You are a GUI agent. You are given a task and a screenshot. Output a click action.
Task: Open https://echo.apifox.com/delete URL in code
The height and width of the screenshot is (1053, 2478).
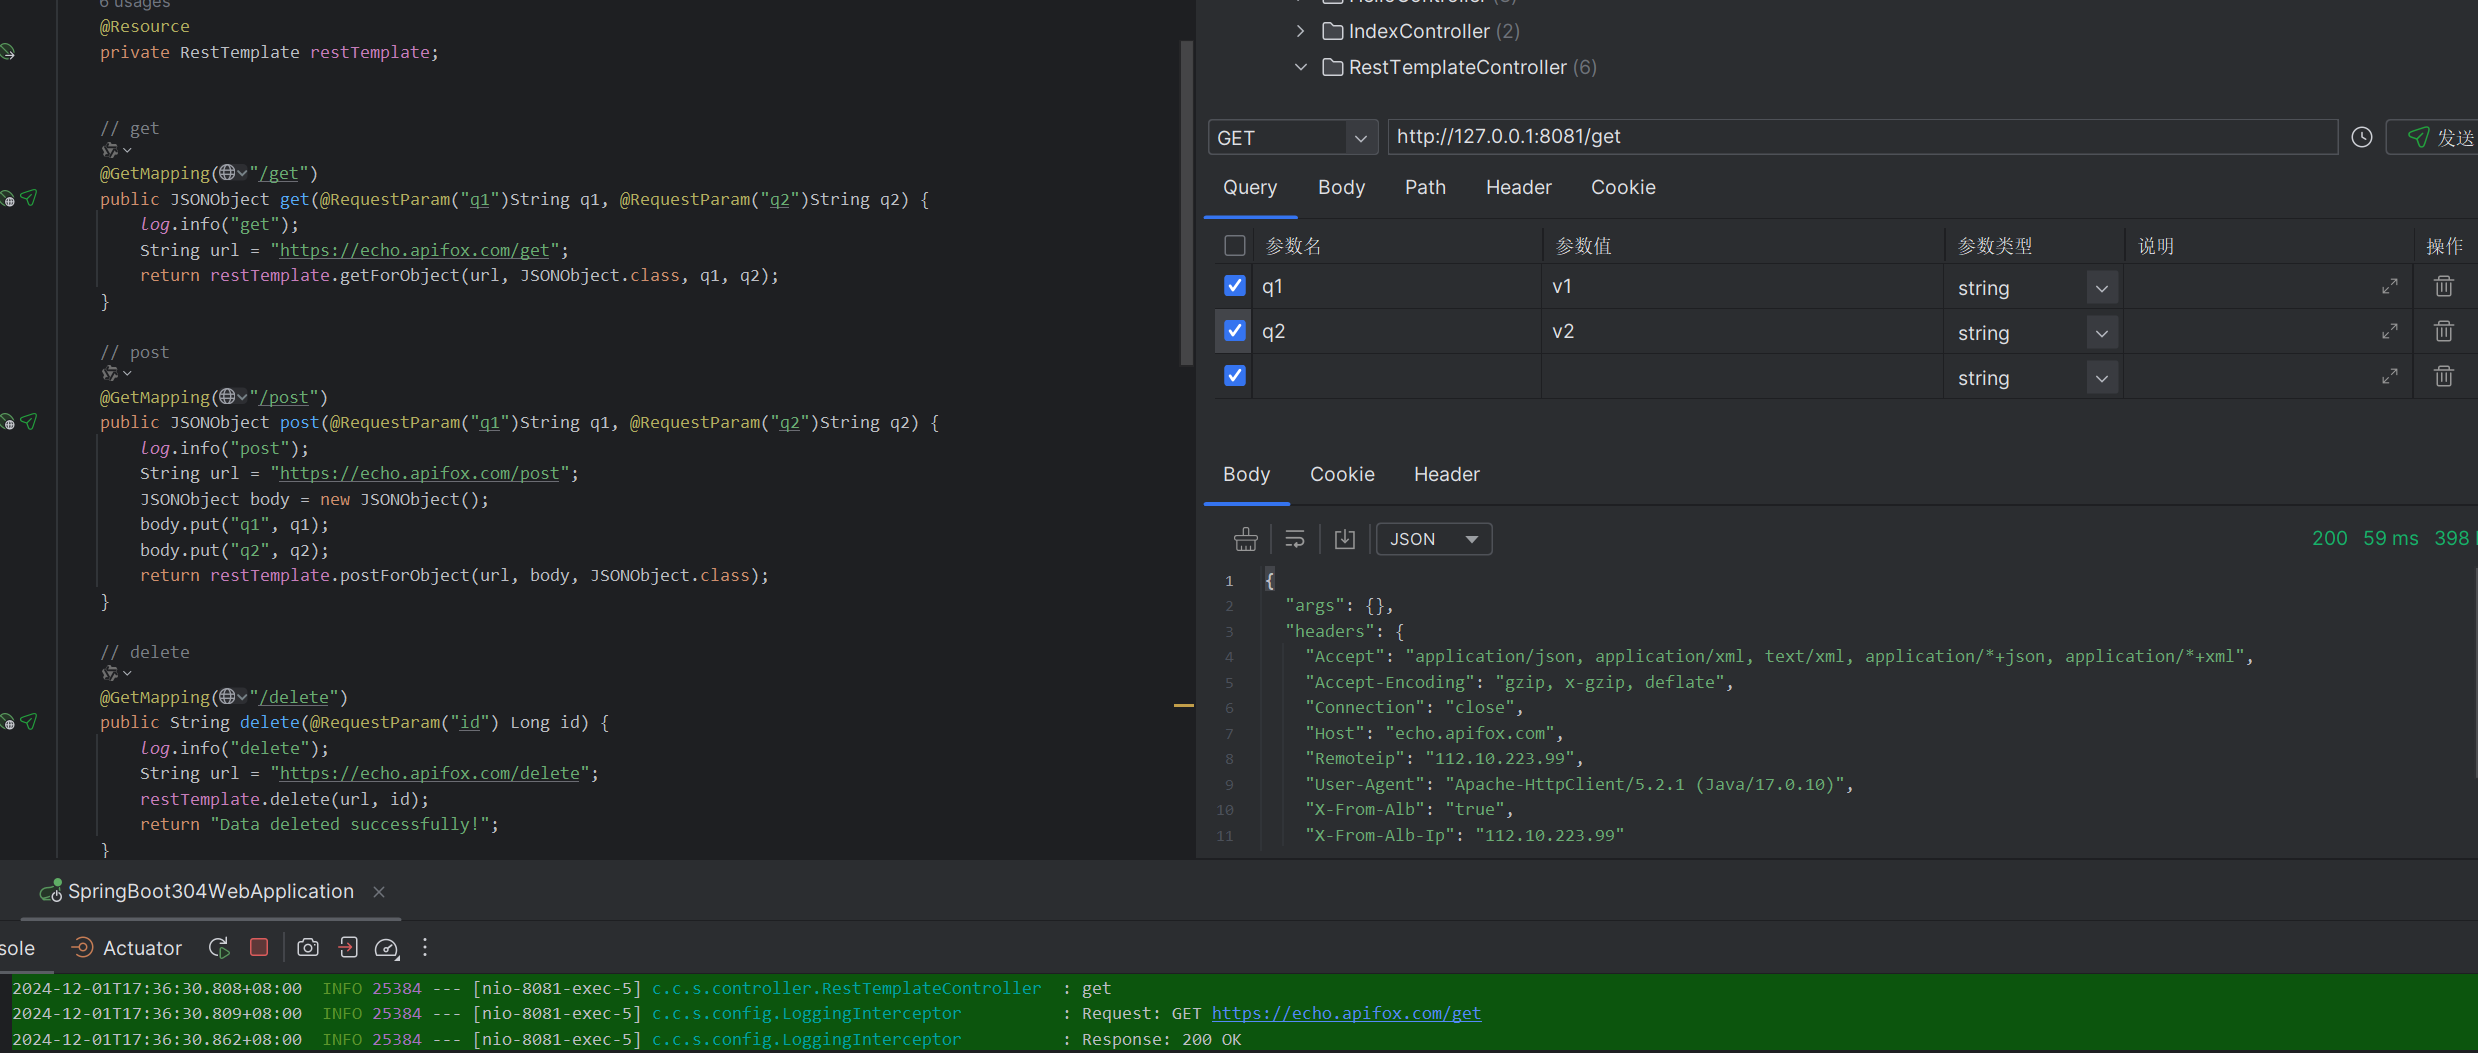pos(429,773)
